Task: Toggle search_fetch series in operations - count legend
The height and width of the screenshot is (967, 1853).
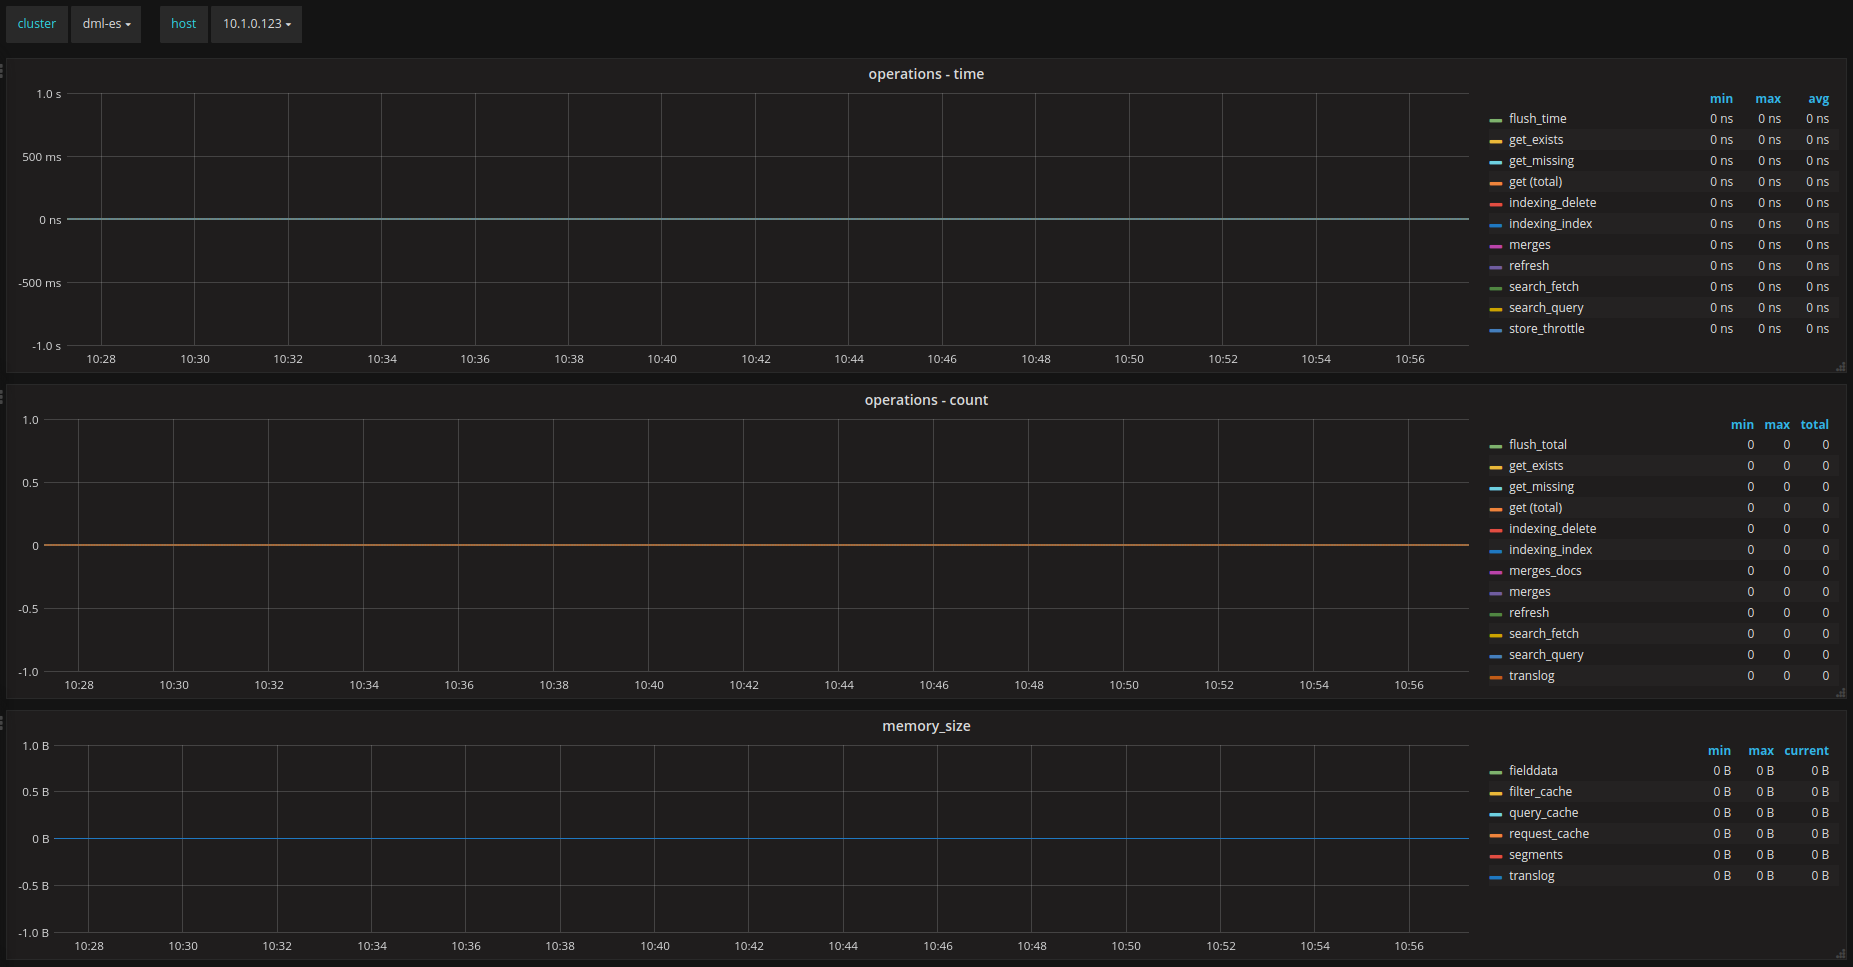Action: click(1544, 634)
